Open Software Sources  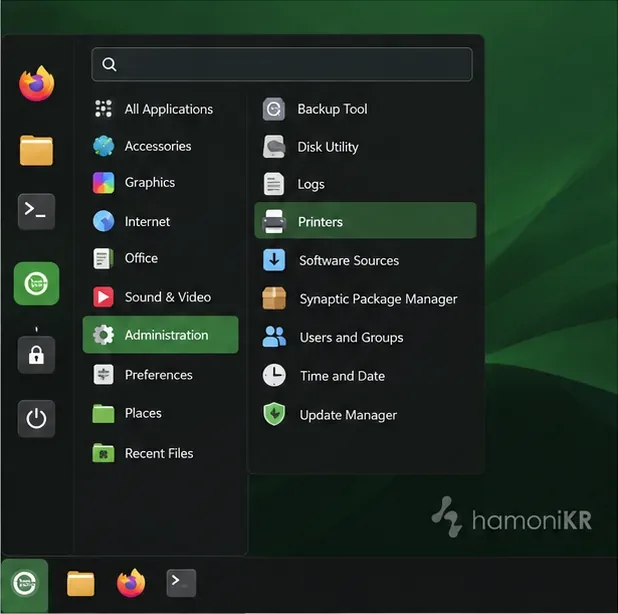click(365, 260)
